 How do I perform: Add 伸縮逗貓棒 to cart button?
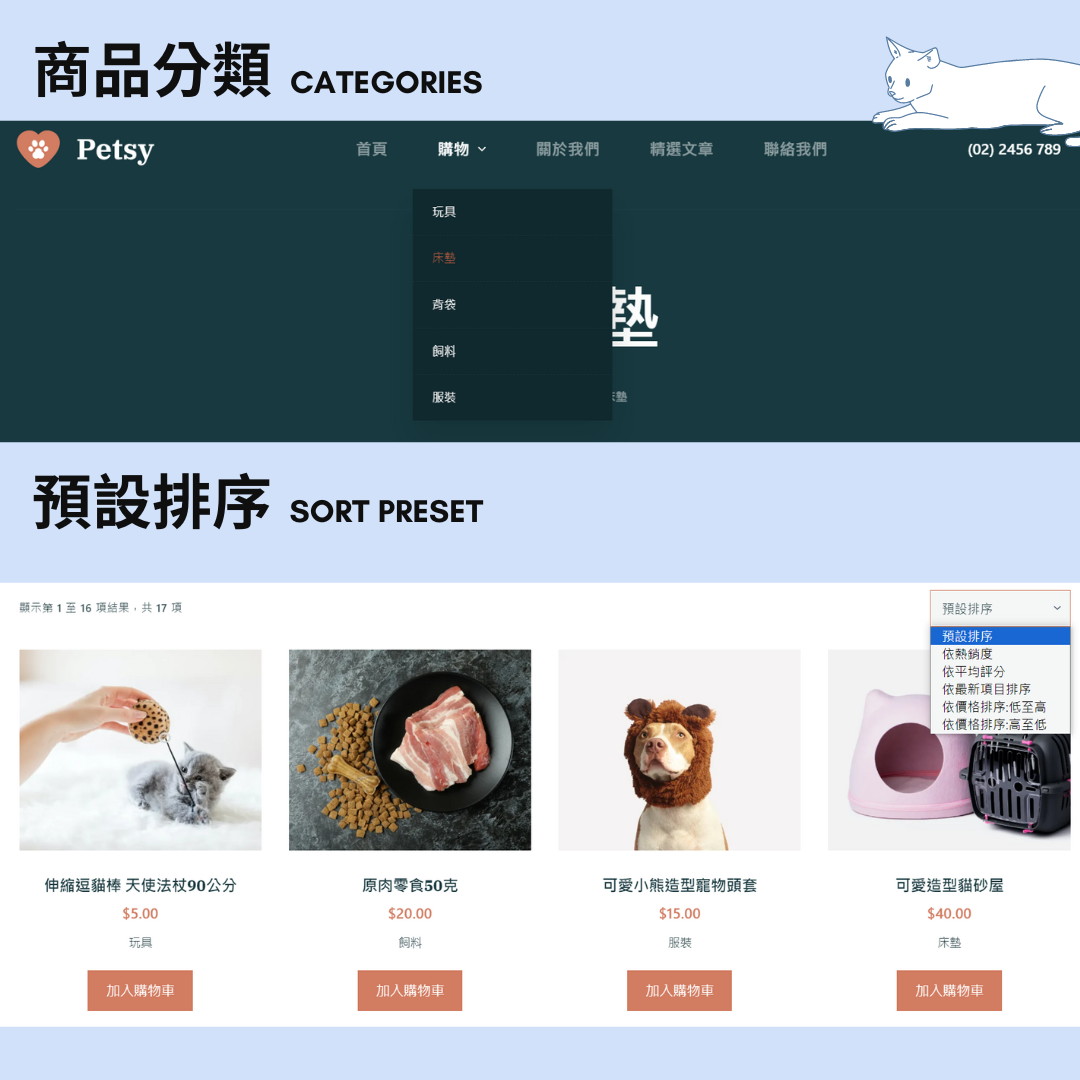(140, 990)
